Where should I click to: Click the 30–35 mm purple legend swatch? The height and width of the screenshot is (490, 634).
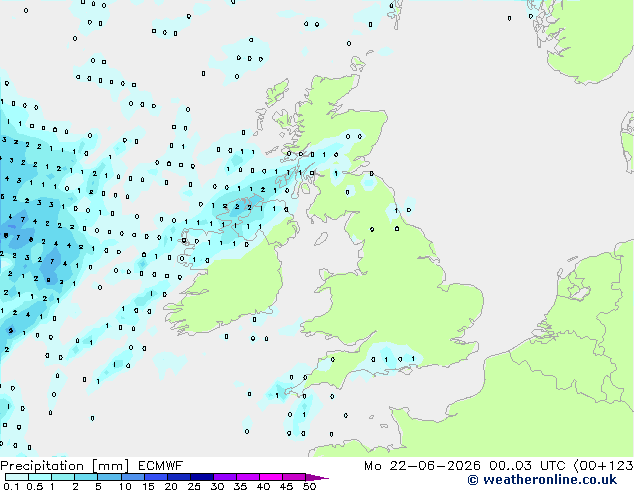[x=224, y=477]
